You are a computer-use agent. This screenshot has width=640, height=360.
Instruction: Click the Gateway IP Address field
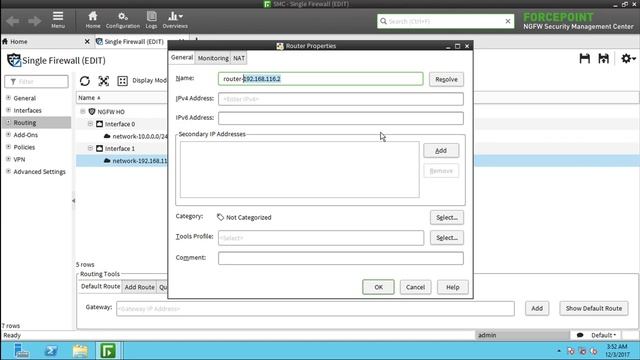[x=315, y=309]
